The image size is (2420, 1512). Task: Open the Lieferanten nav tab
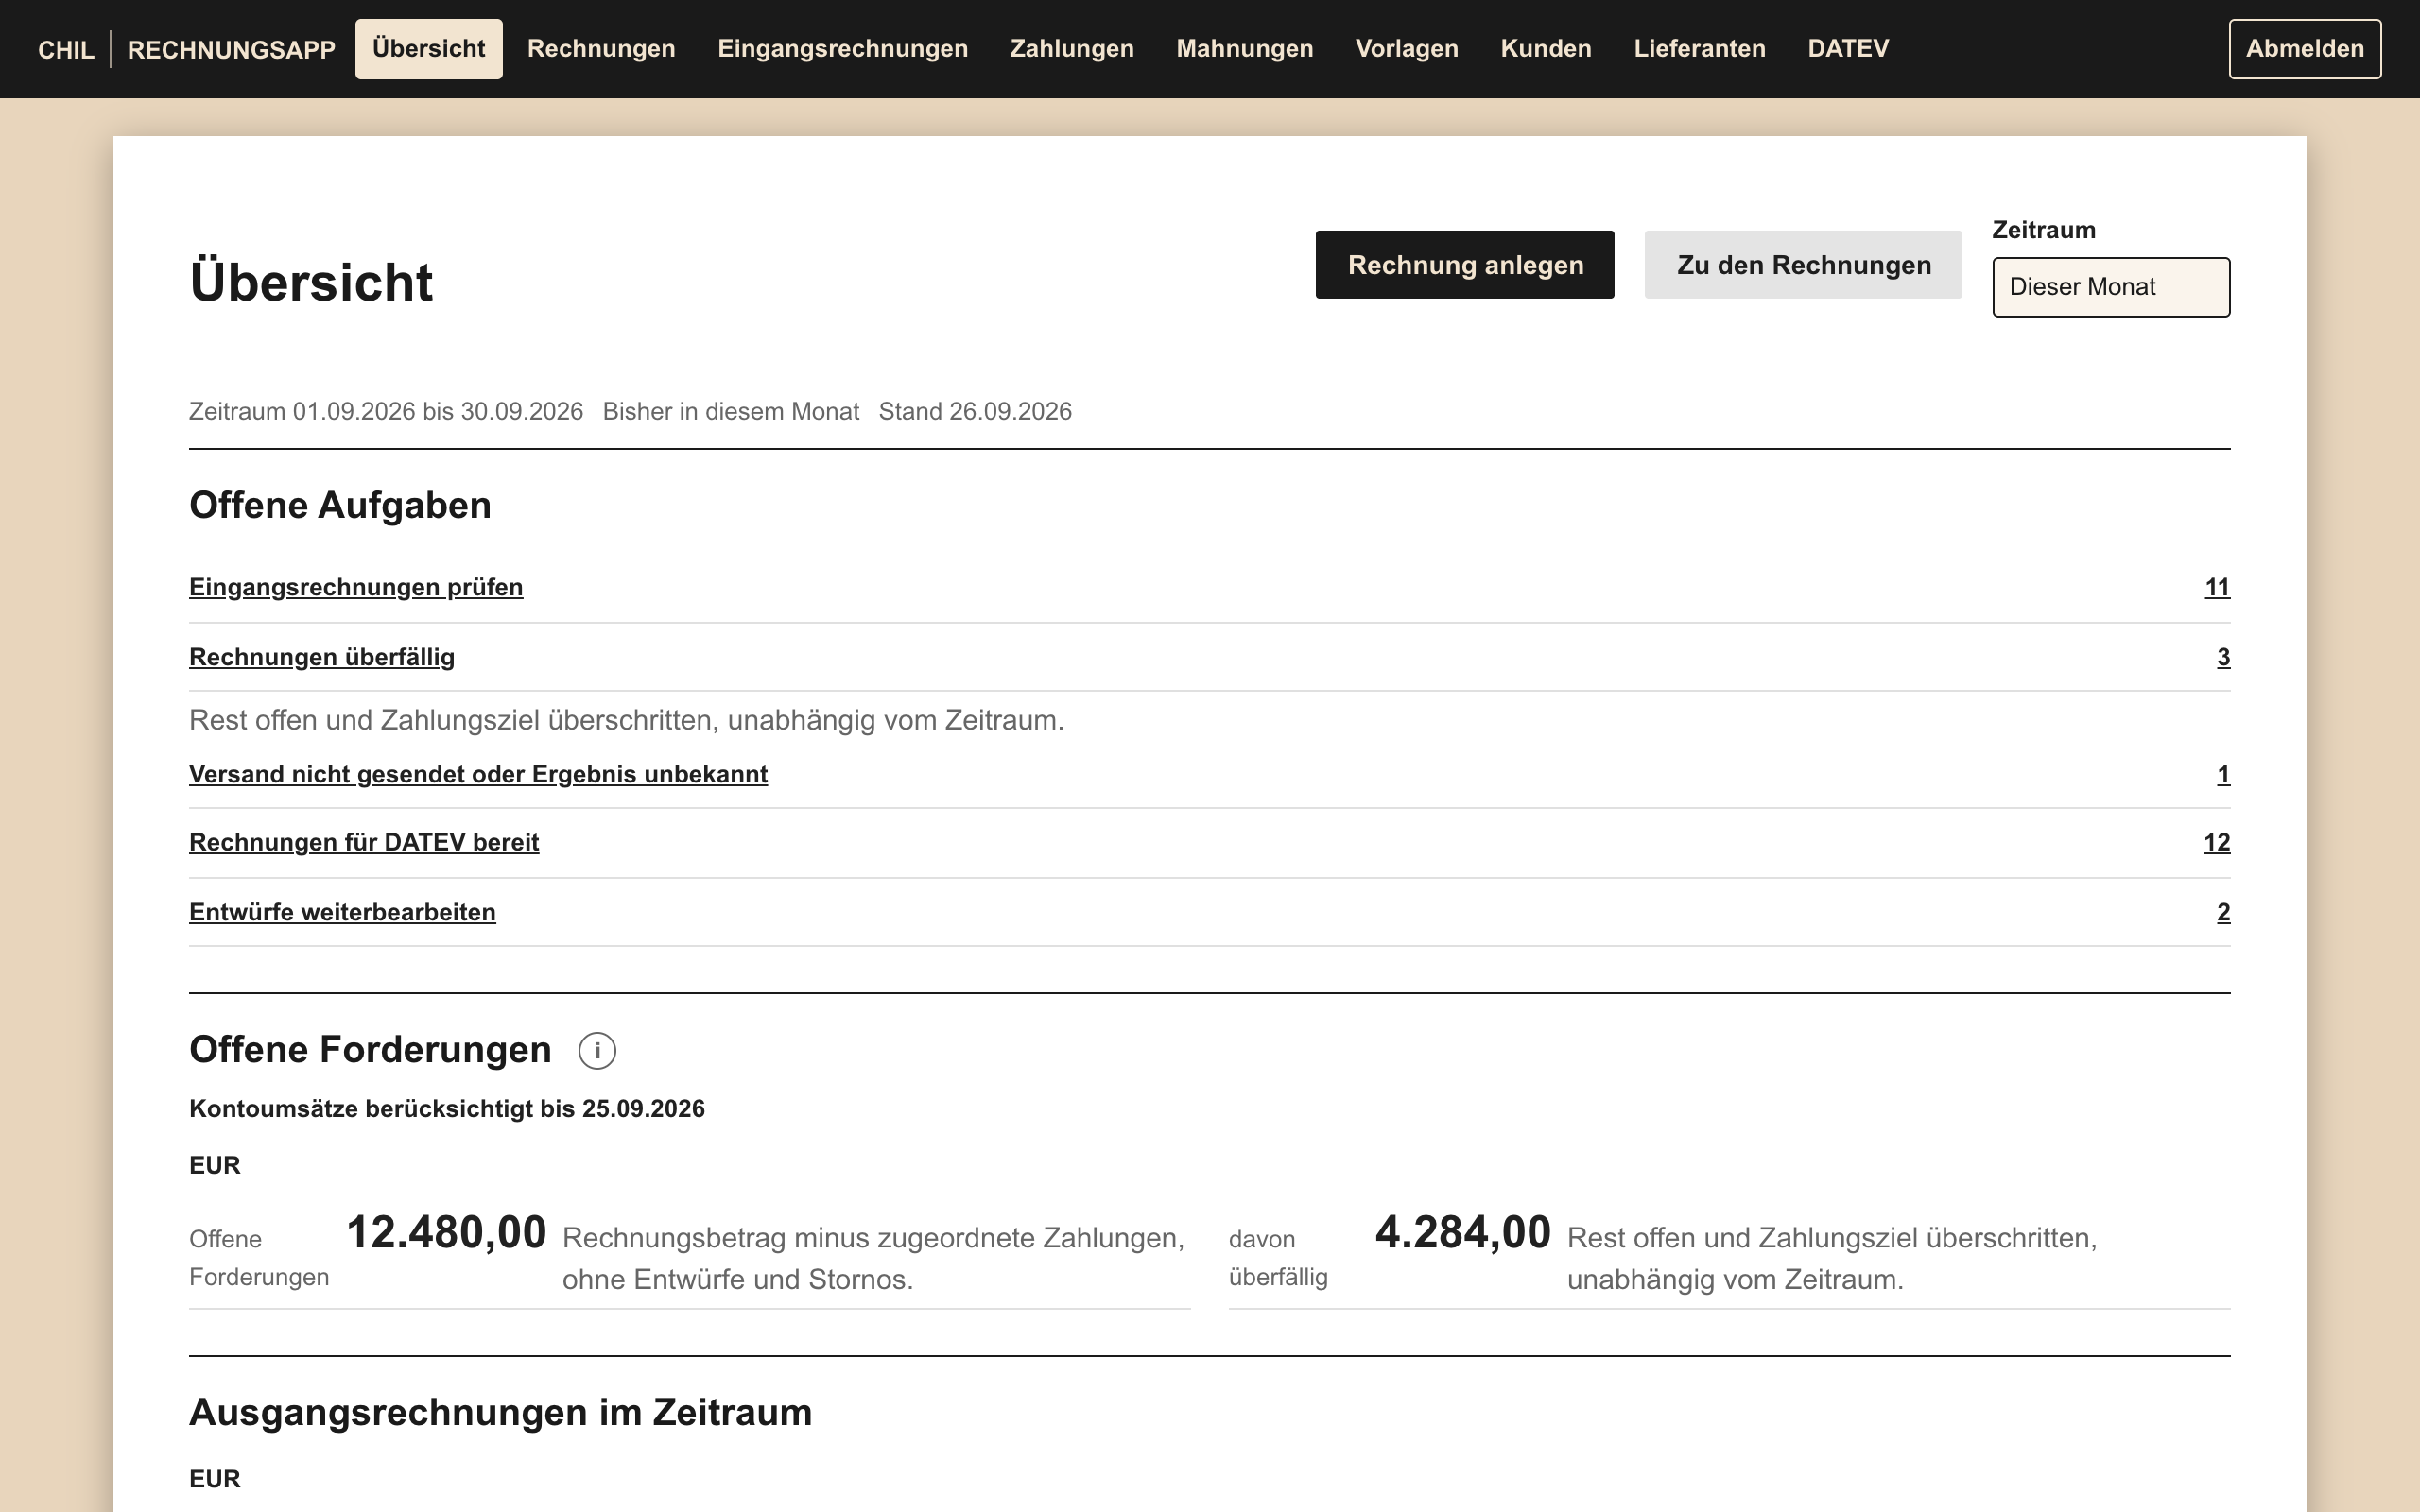(x=1700, y=49)
